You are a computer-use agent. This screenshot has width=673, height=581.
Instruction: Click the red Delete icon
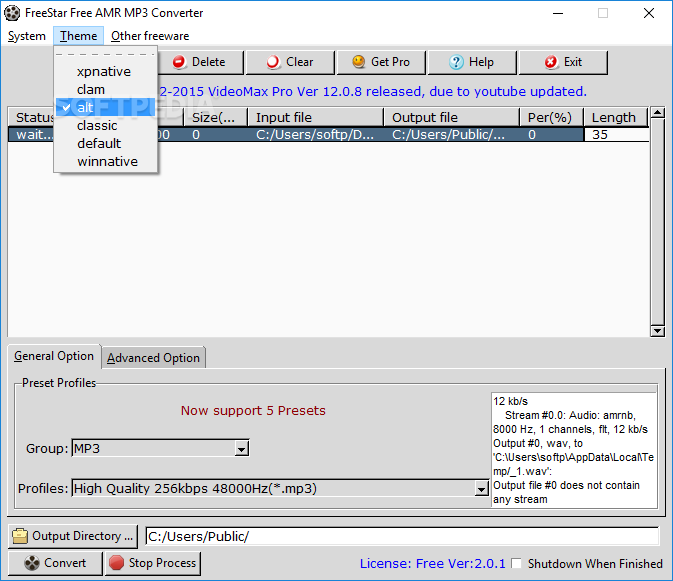tap(179, 62)
